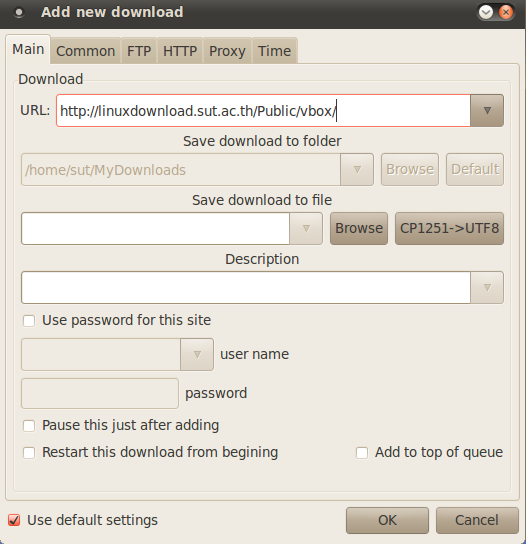
Task: Switch to the HTTP tab
Action: [x=180, y=51]
